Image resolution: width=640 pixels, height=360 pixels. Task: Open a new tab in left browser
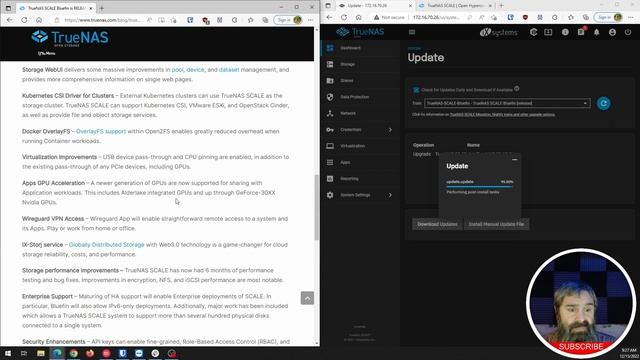(102, 8)
